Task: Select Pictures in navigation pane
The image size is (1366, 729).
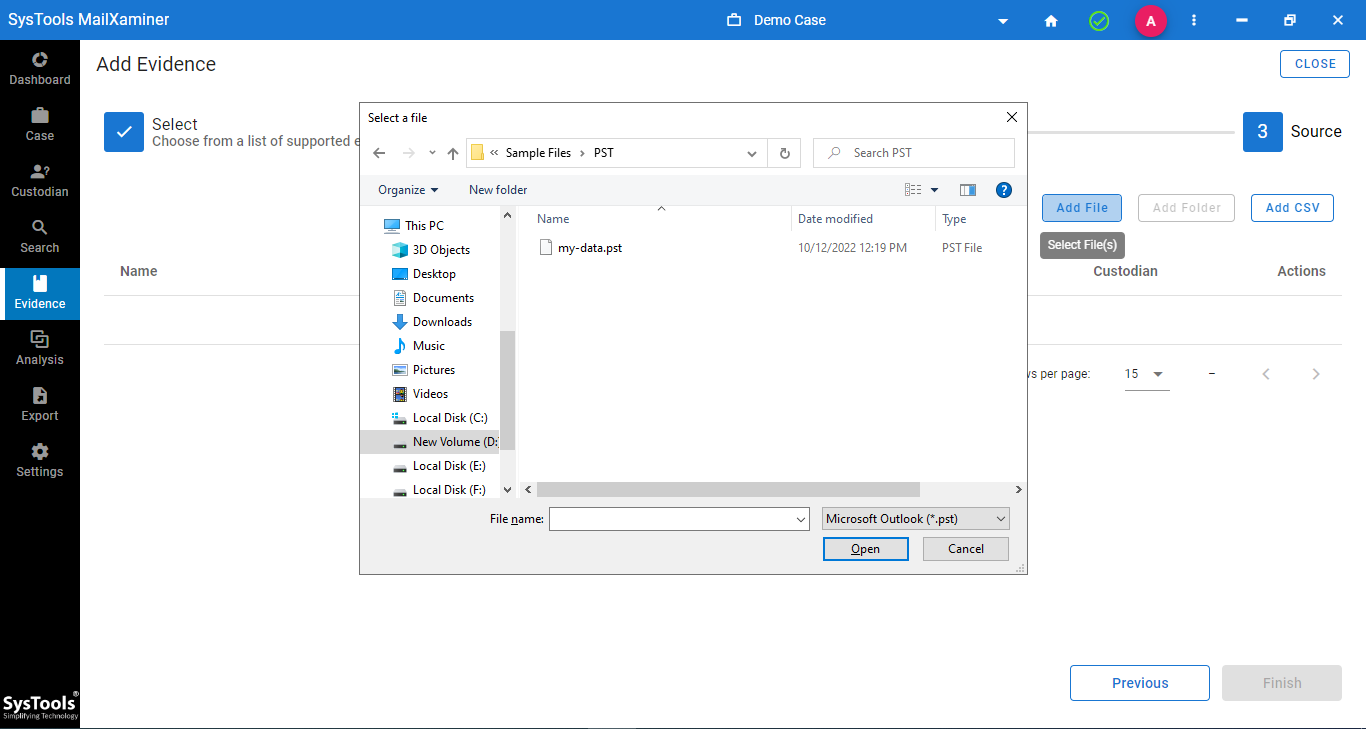Action: [434, 370]
